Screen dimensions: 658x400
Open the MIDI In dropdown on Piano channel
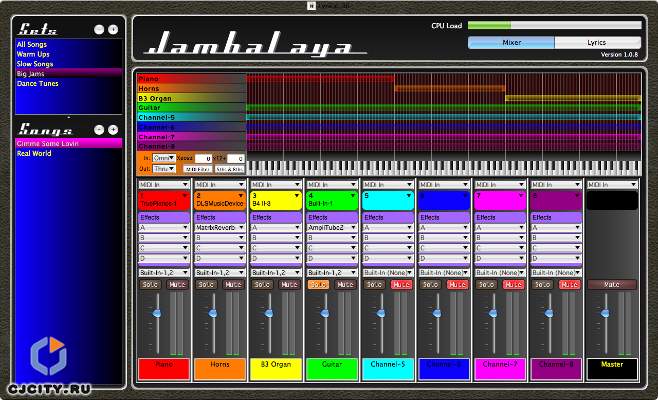pyautogui.click(x=163, y=185)
